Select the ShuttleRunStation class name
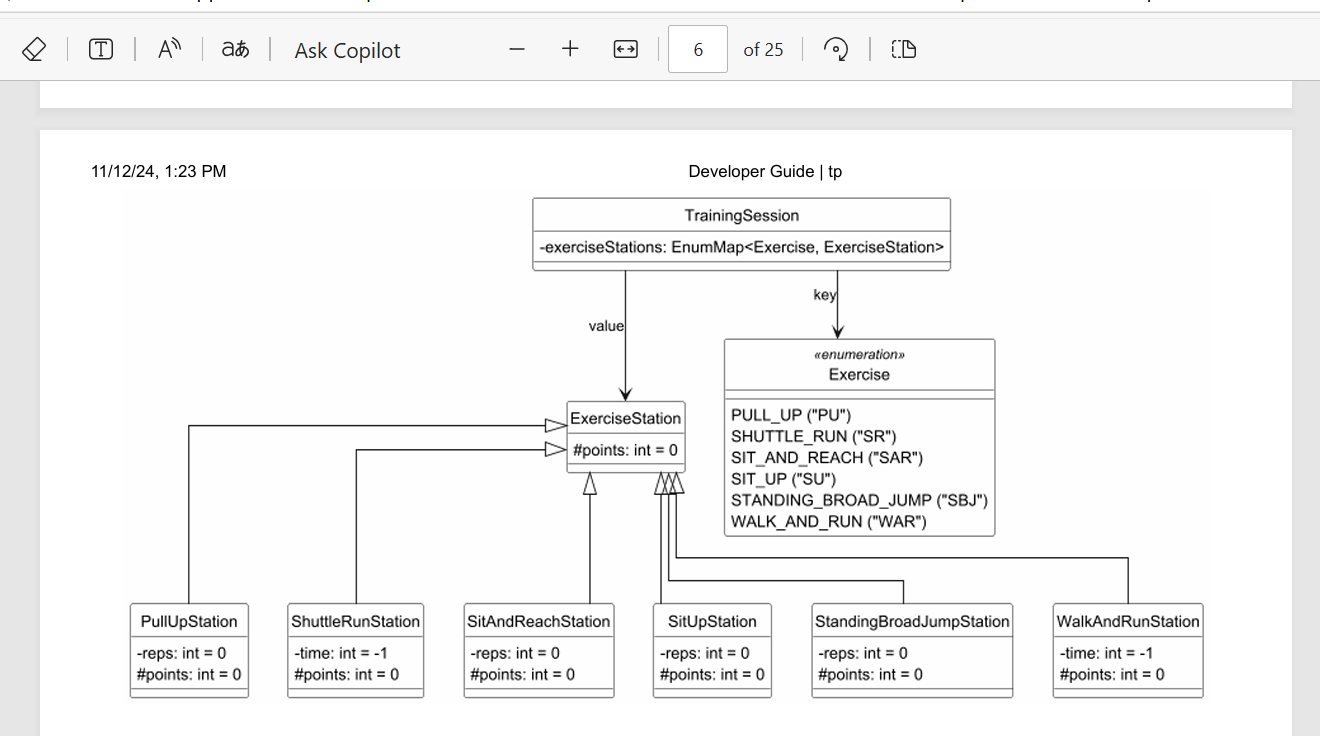 [x=355, y=621]
